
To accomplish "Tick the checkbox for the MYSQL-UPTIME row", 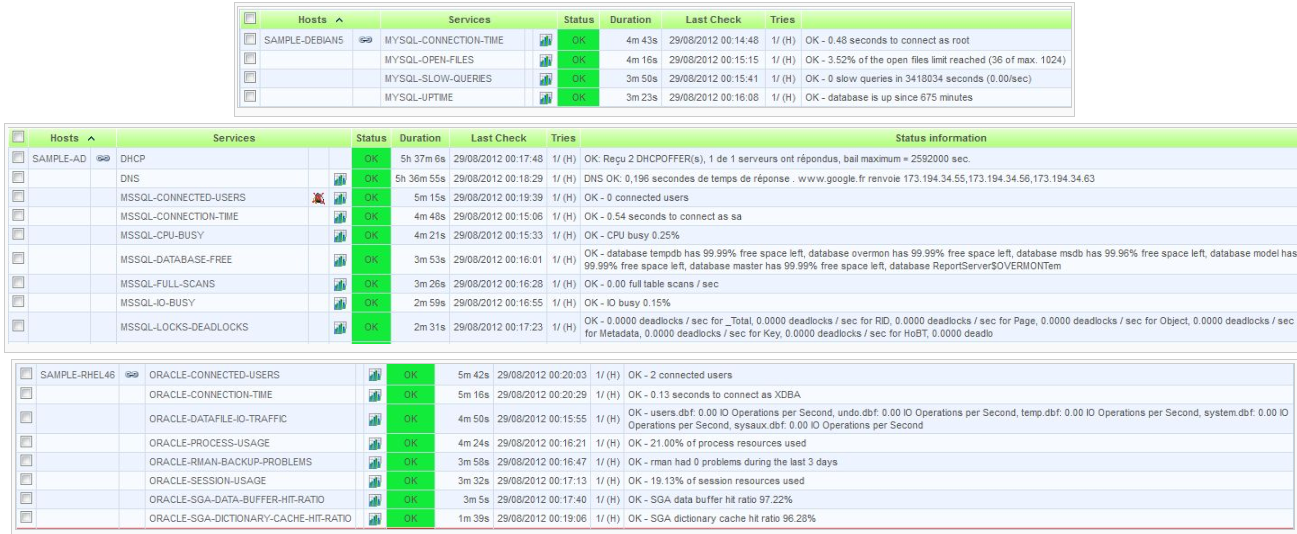I will [250, 97].
